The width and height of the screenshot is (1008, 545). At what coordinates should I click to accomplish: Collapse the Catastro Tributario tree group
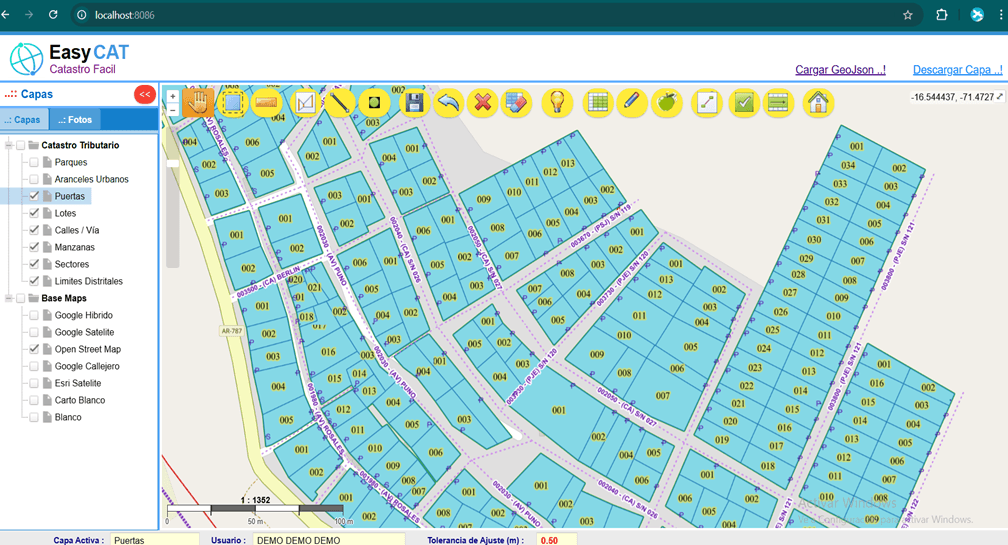pos(9,145)
